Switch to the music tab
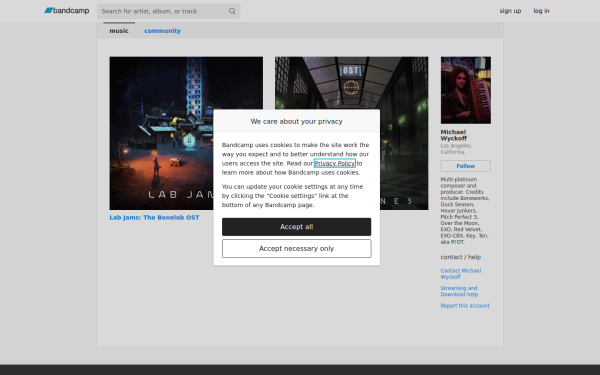The image size is (600, 375). [x=119, y=31]
